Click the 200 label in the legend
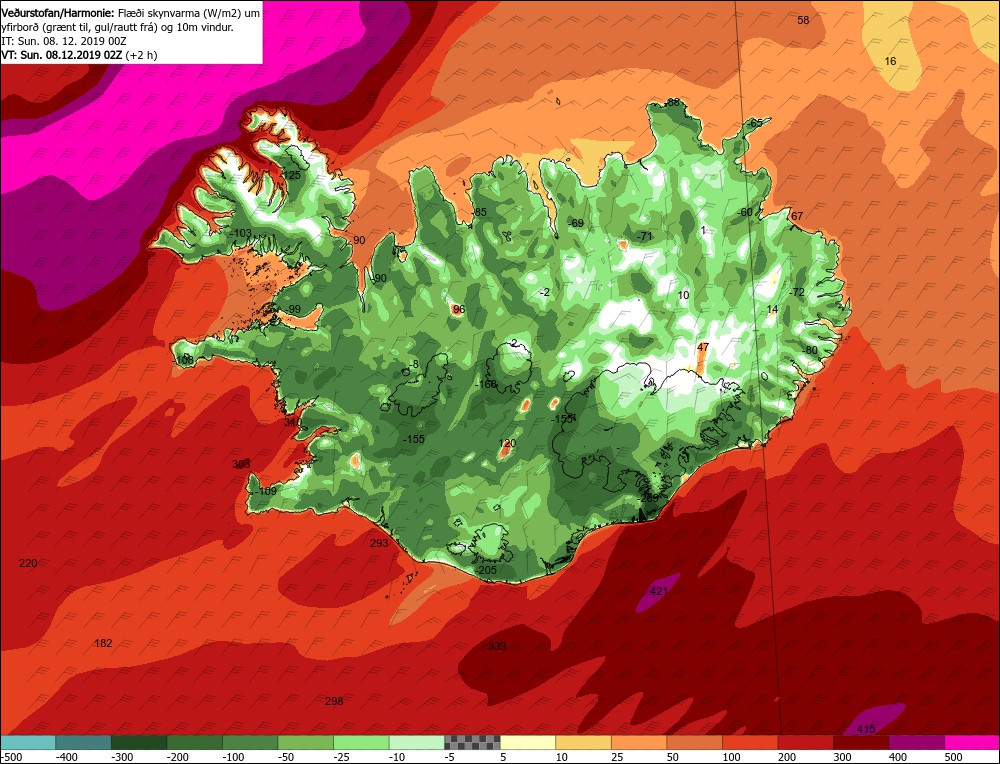The image size is (1000, 764). coord(787,757)
